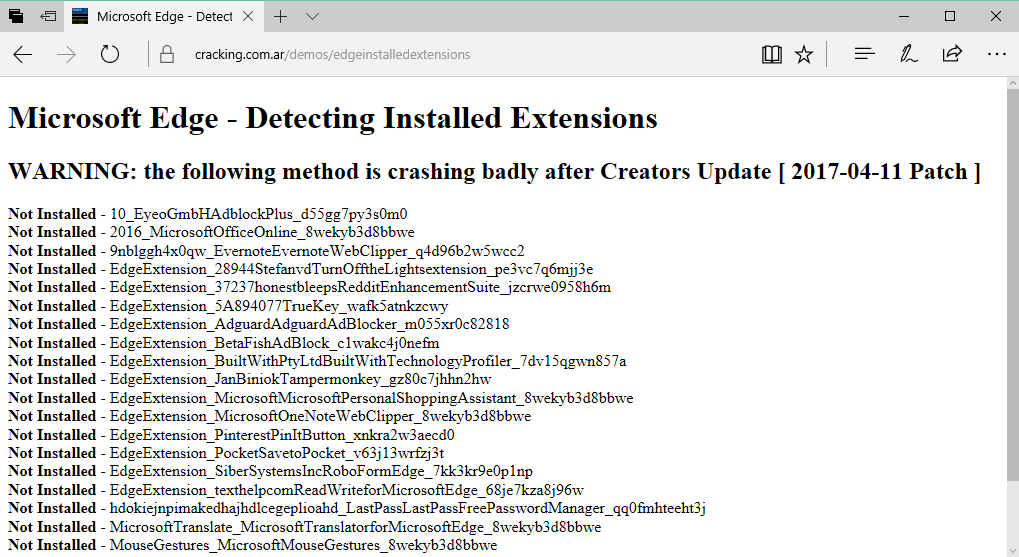Open Settings and more ellipsis menu

996,55
